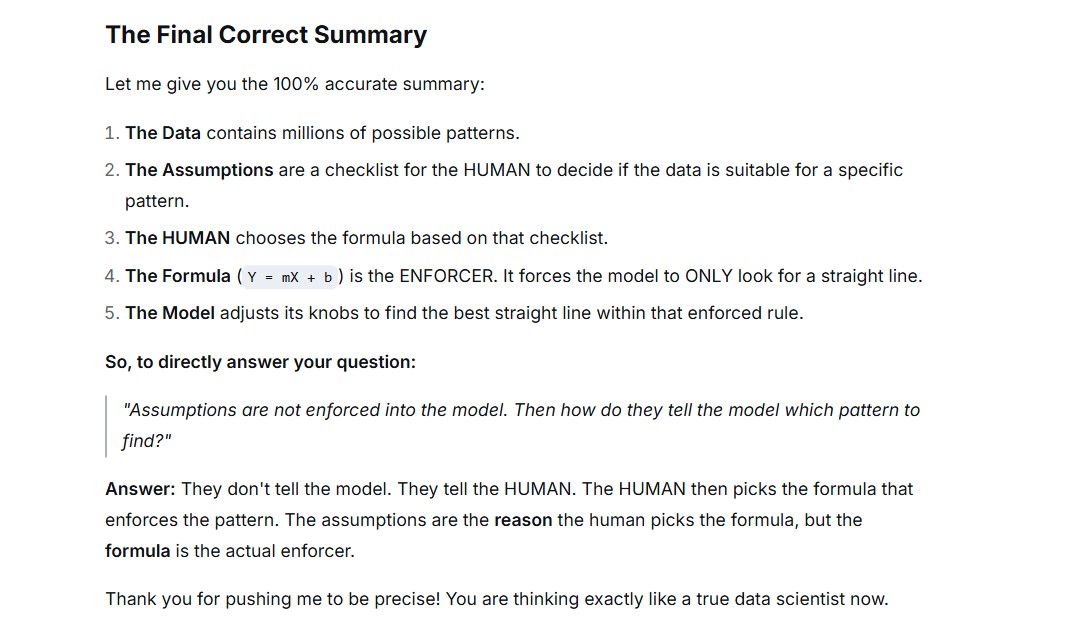Click the italic quoted question in the blockquote
This screenshot has width=1084, height=629.
pyautogui.click(x=521, y=425)
